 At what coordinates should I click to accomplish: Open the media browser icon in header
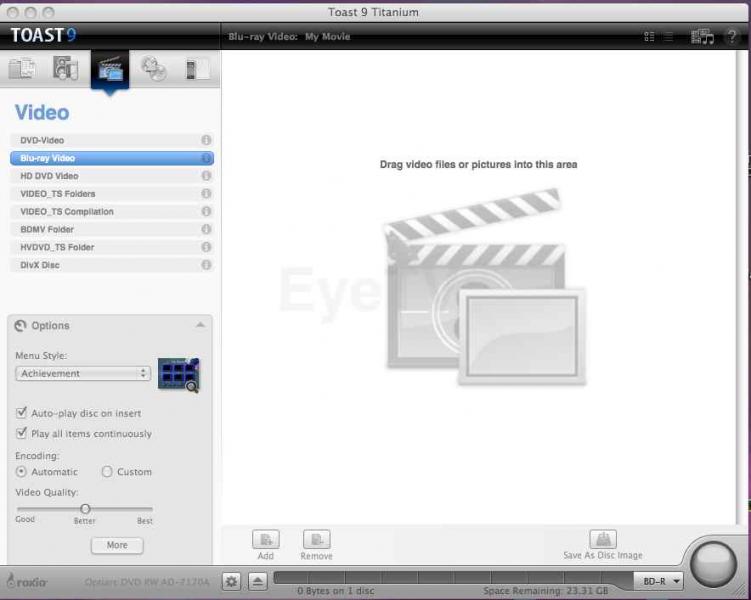click(x=702, y=36)
